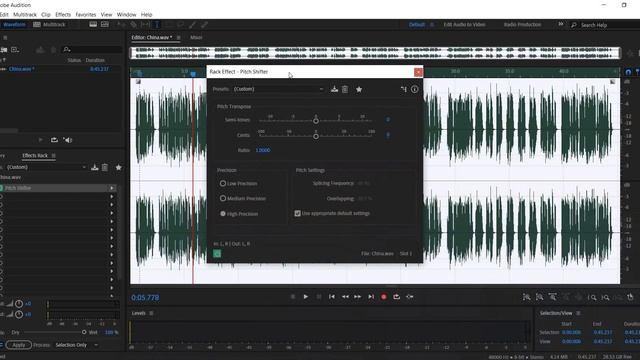This screenshot has width=640, height=360.
Task: Open the Effects Rack presets dropdown
Action: point(46,167)
